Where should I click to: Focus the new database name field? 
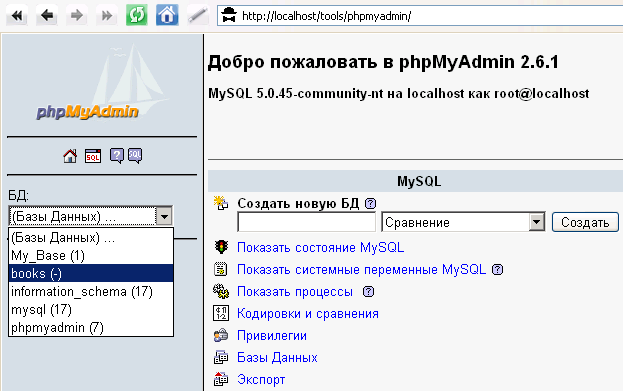pyautogui.click(x=306, y=222)
